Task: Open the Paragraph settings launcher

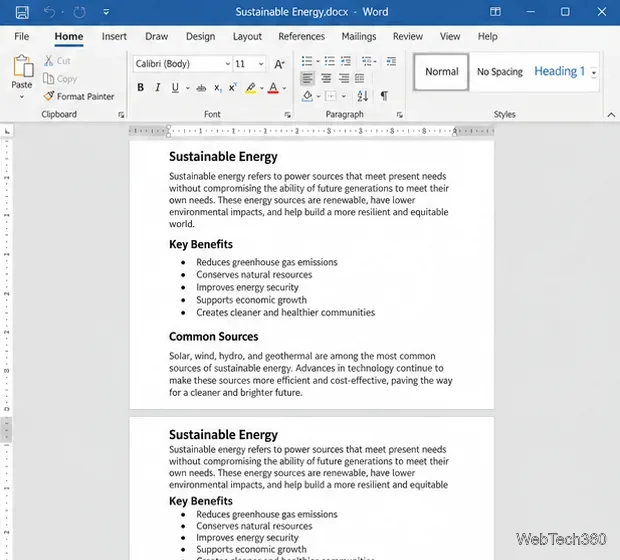Action: 400,115
